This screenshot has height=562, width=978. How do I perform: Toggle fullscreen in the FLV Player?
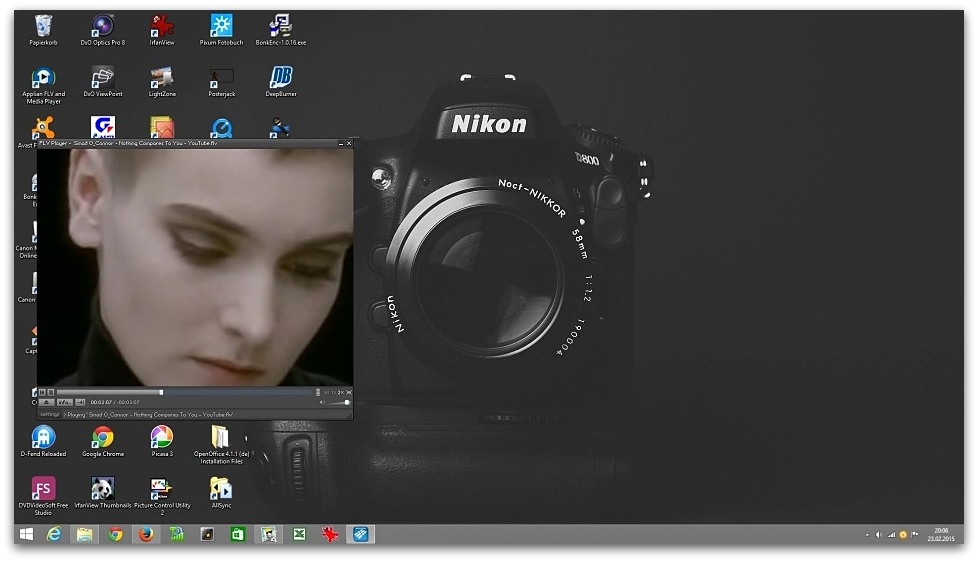click(349, 392)
